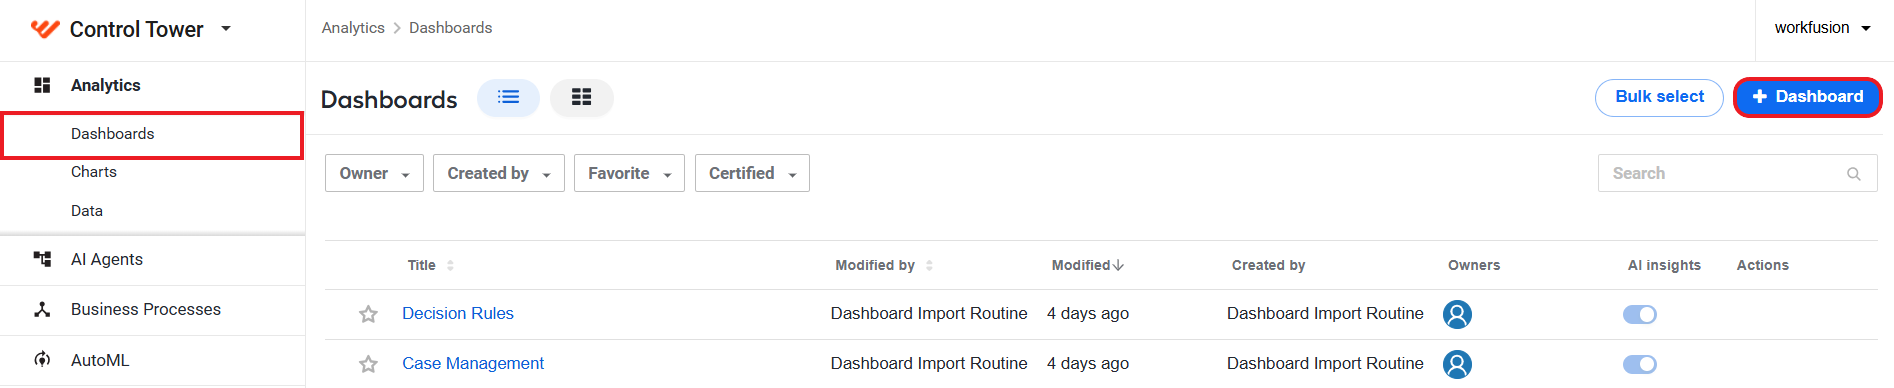The image size is (1894, 388).
Task: Switch to list view of dashboards
Action: pyautogui.click(x=508, y=97)
